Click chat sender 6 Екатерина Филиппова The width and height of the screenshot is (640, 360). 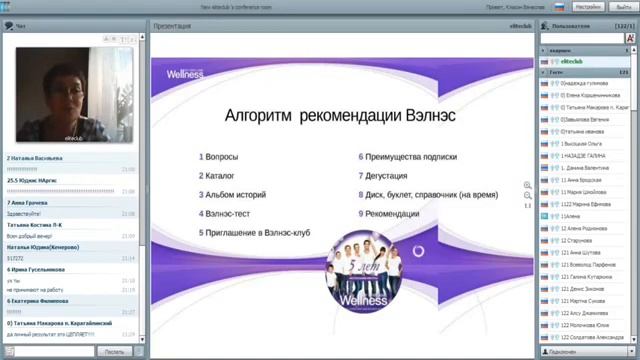[37, 301]
